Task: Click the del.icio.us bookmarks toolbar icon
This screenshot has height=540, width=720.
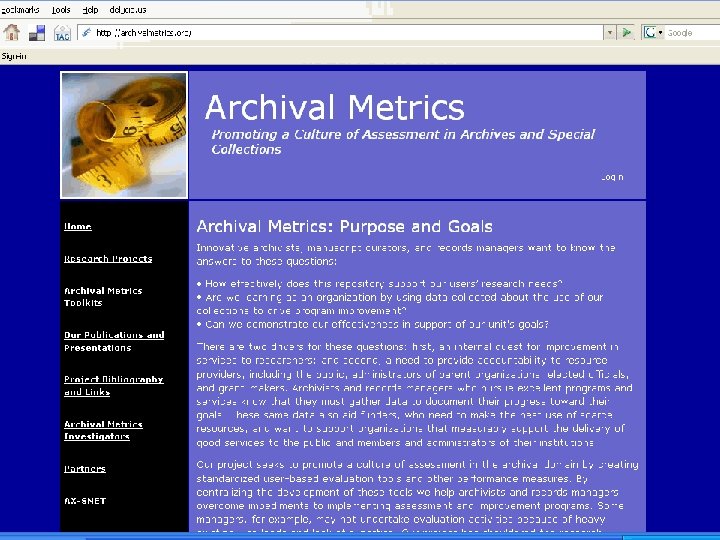Action: click(37, 33)
